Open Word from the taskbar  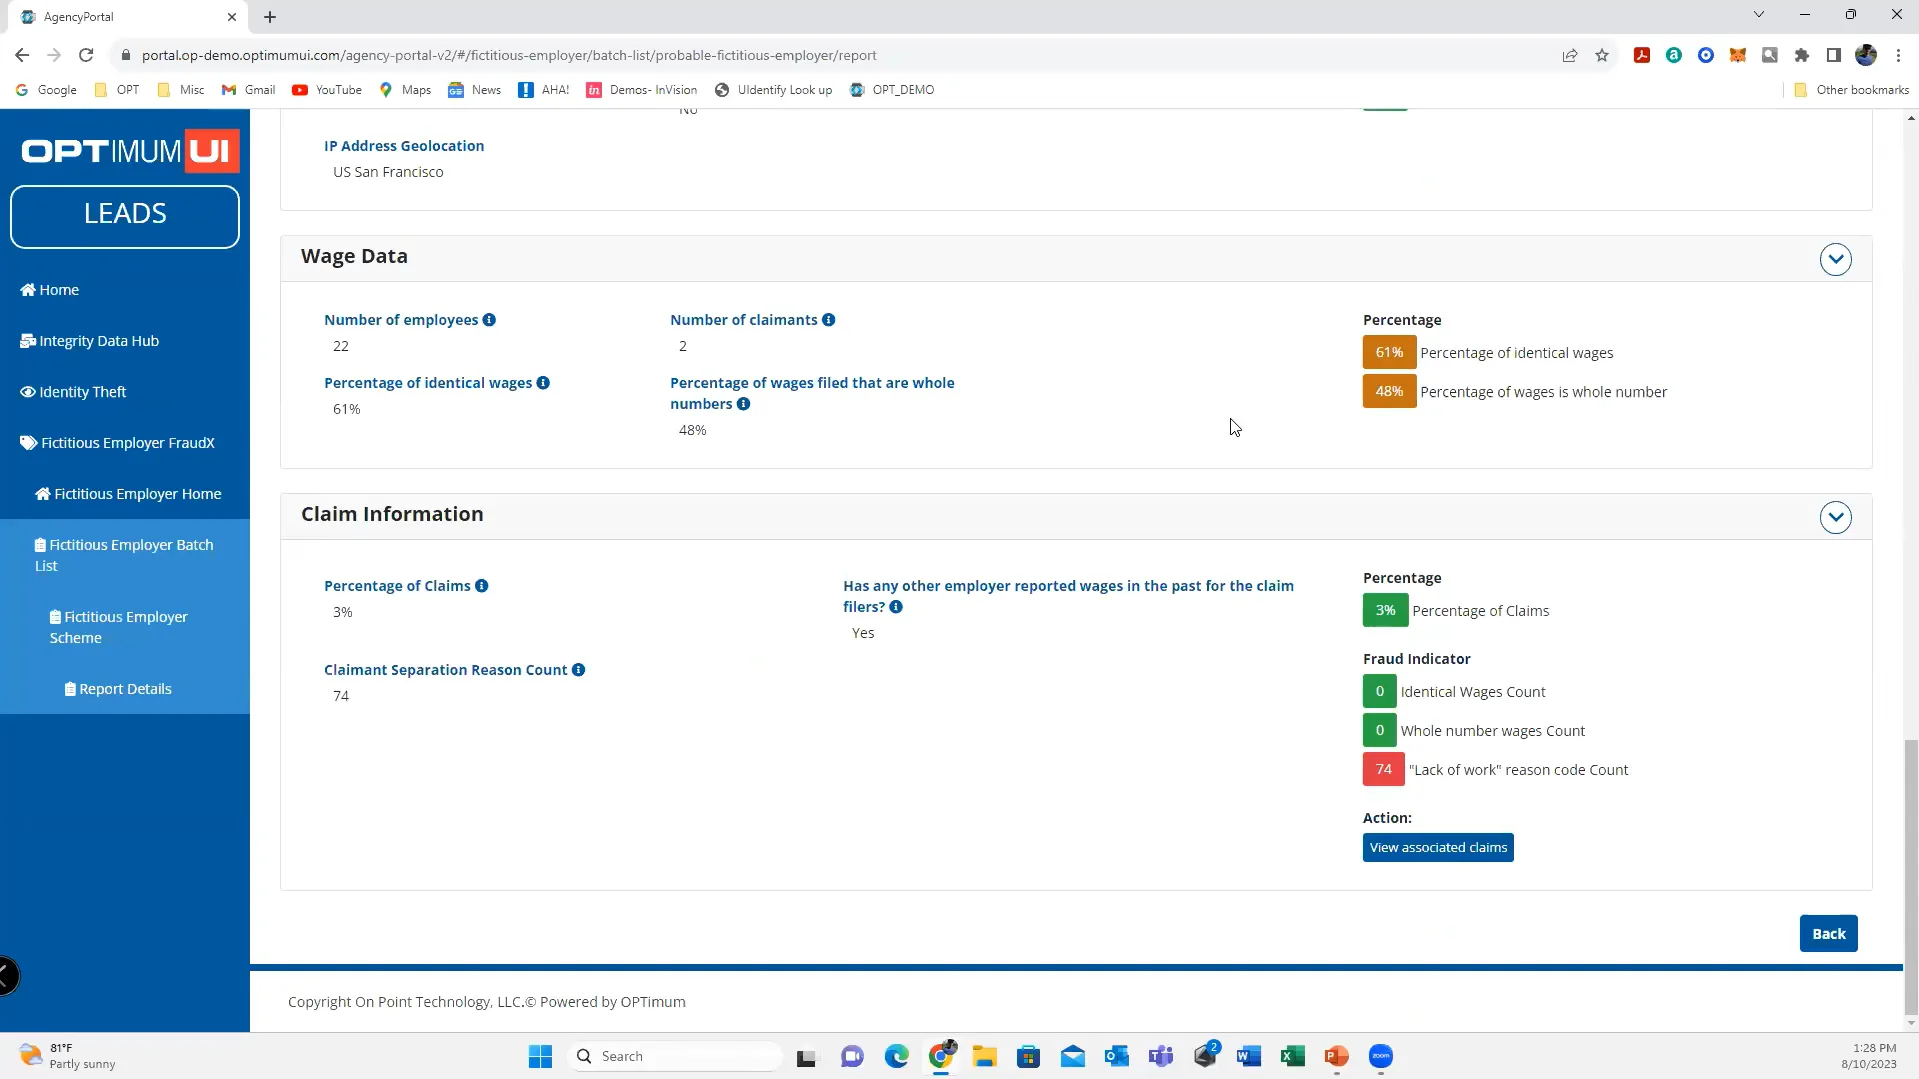[x=1248, y=1056]
